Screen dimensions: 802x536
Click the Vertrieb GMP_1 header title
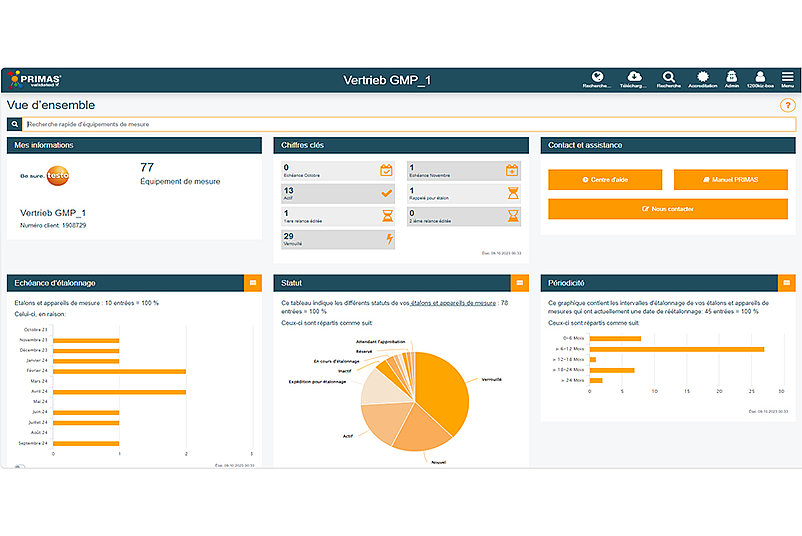[387, 80]
